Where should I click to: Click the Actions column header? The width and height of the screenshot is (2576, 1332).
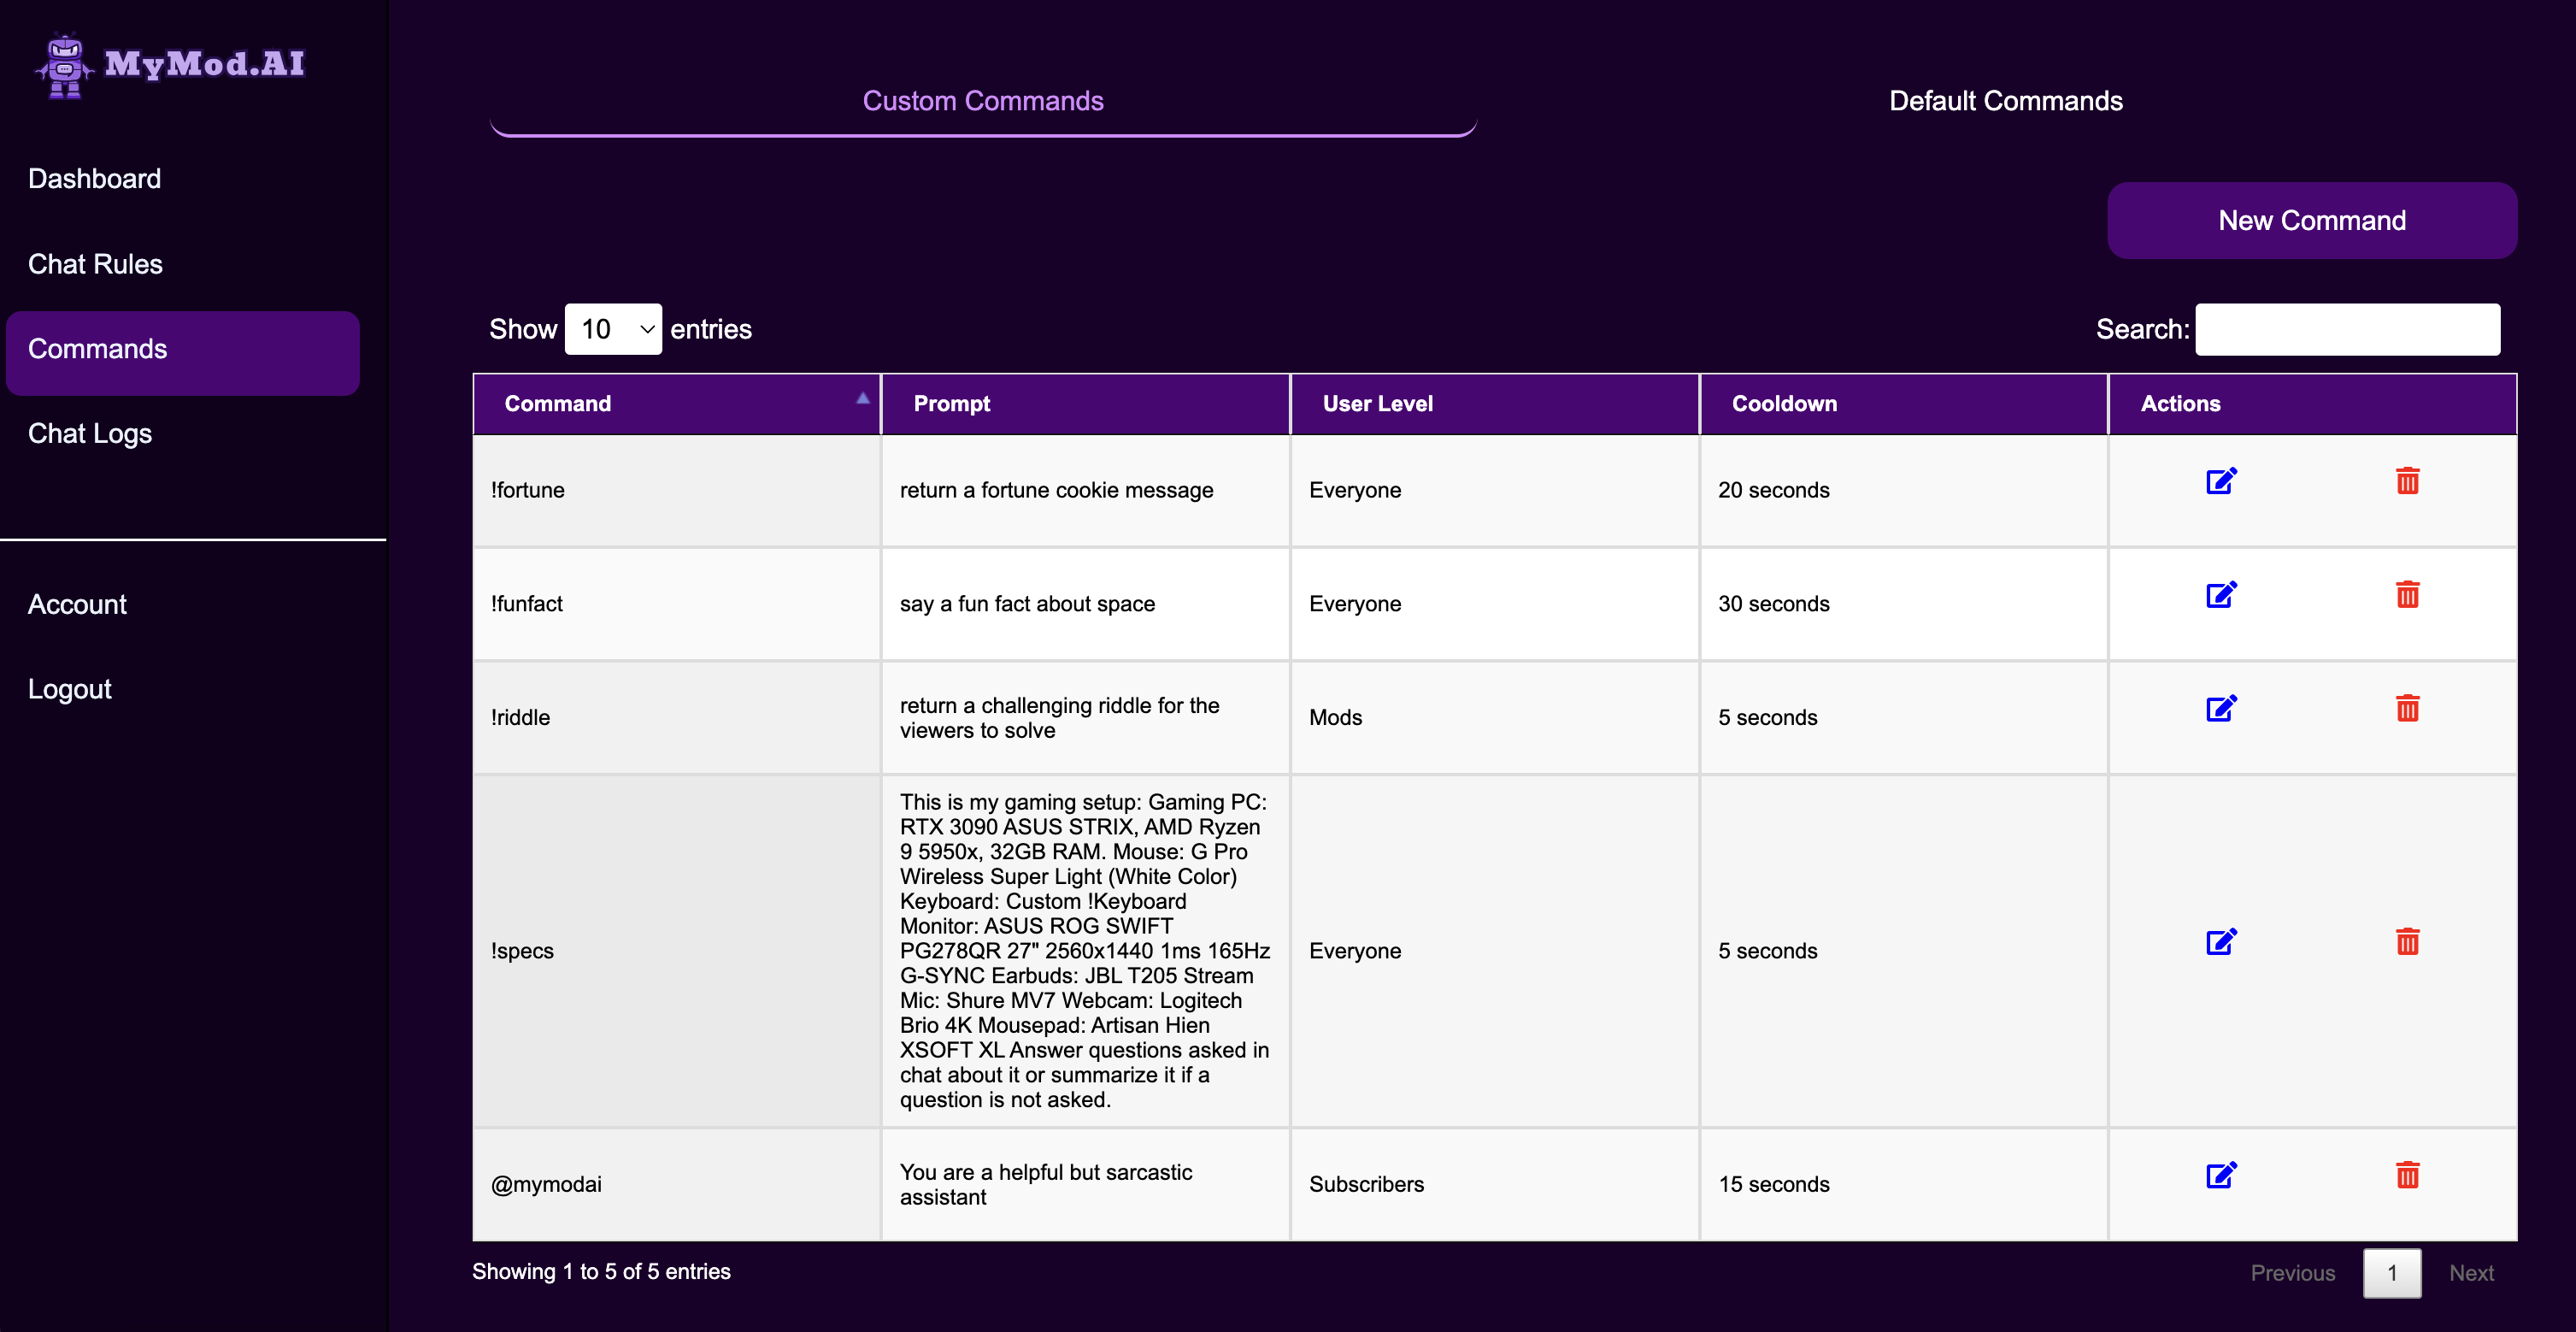(2312, 404)
